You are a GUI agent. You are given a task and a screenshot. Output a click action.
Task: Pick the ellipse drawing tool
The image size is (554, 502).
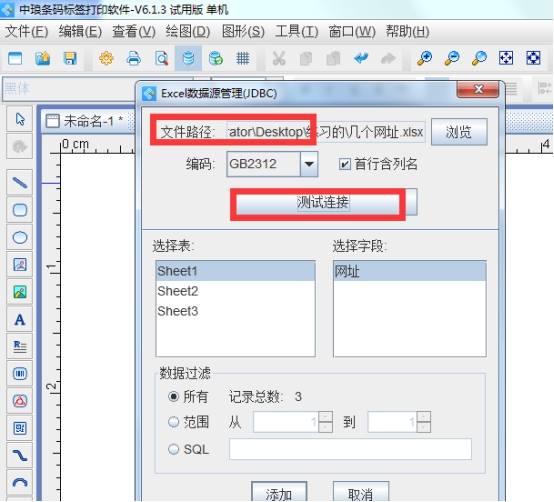(20, 237)
